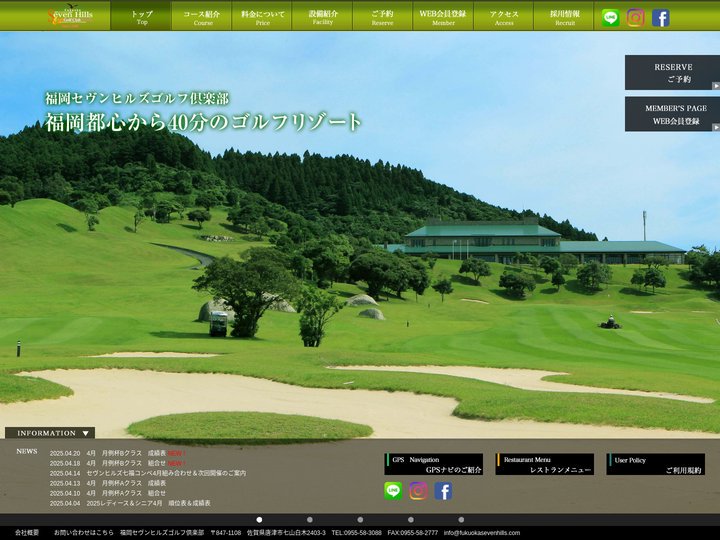Screen dimensions: 720x540
Task: Click 福岡セヴンヒルズゴルフ倶楽部 hero subtitle
Action: (x=137, y=98)
